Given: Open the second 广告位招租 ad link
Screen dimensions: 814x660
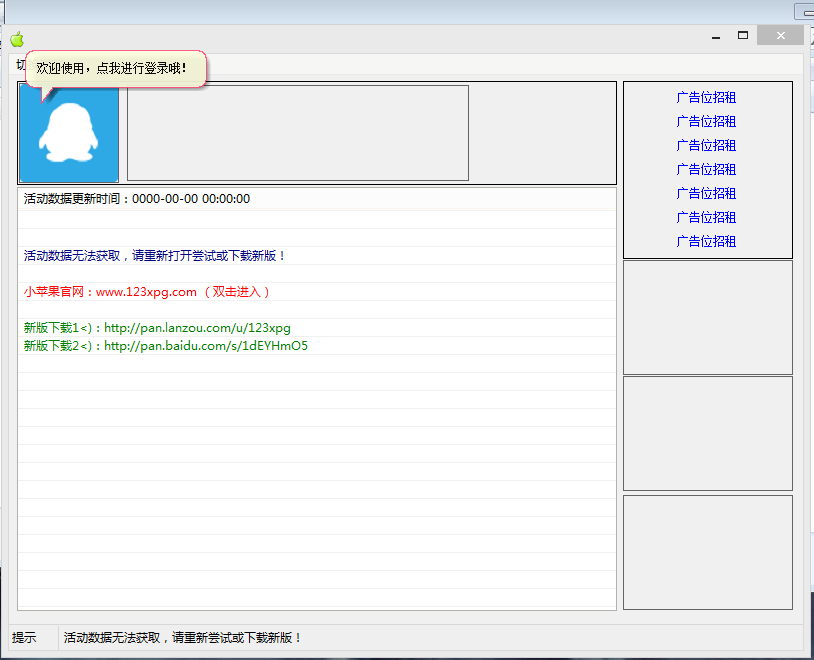Looking at the screenshot, I should click(x=706, y=121).
